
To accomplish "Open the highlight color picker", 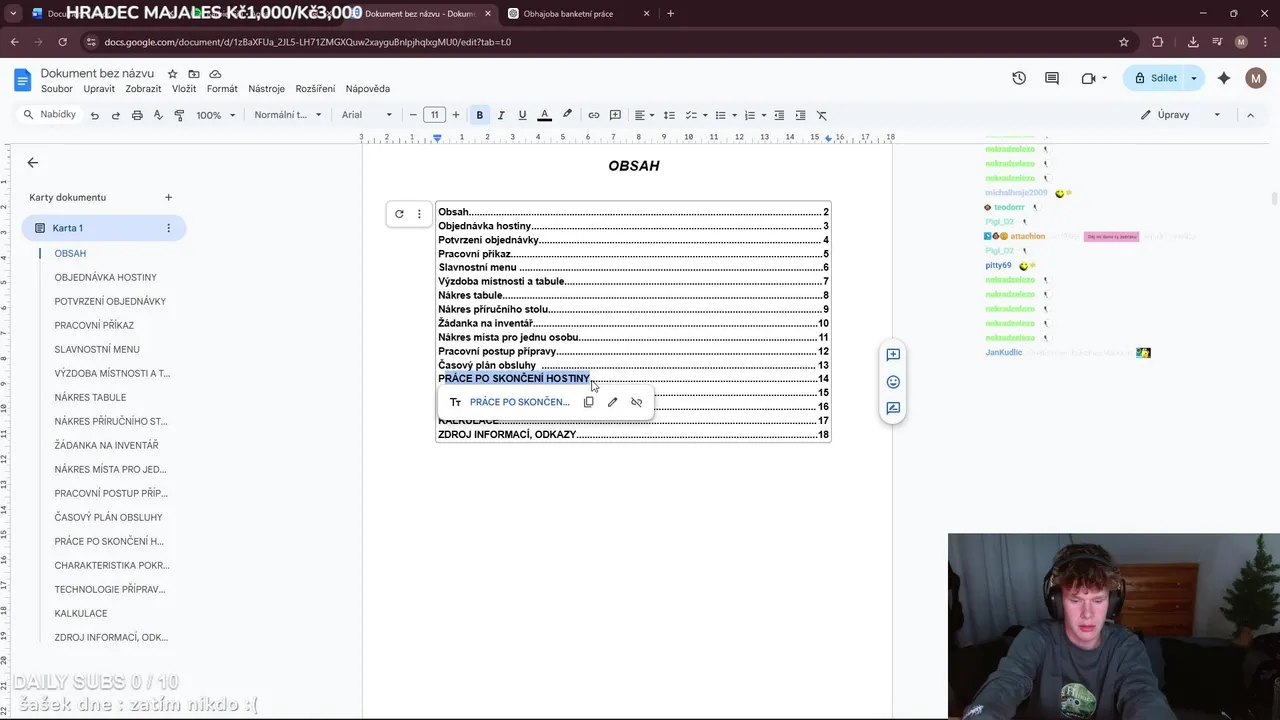I will click(567, 115).
